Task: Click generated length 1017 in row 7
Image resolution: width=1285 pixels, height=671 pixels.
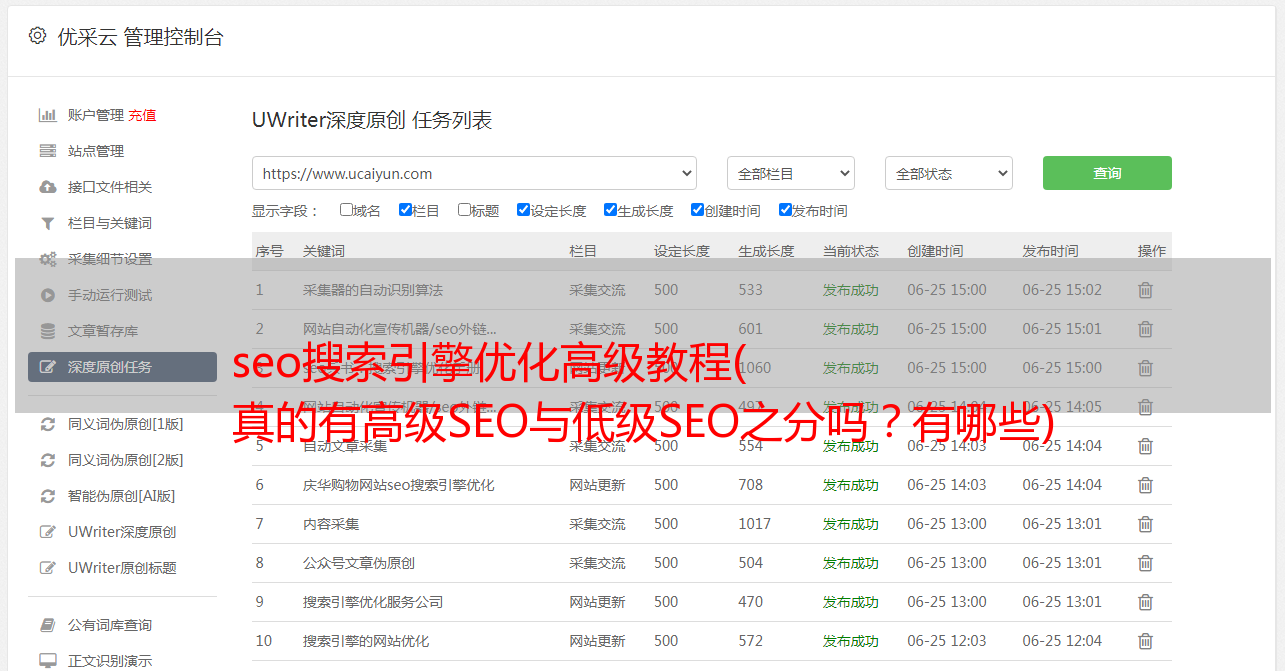Action: pyautogui.click(x=755, y=524)
